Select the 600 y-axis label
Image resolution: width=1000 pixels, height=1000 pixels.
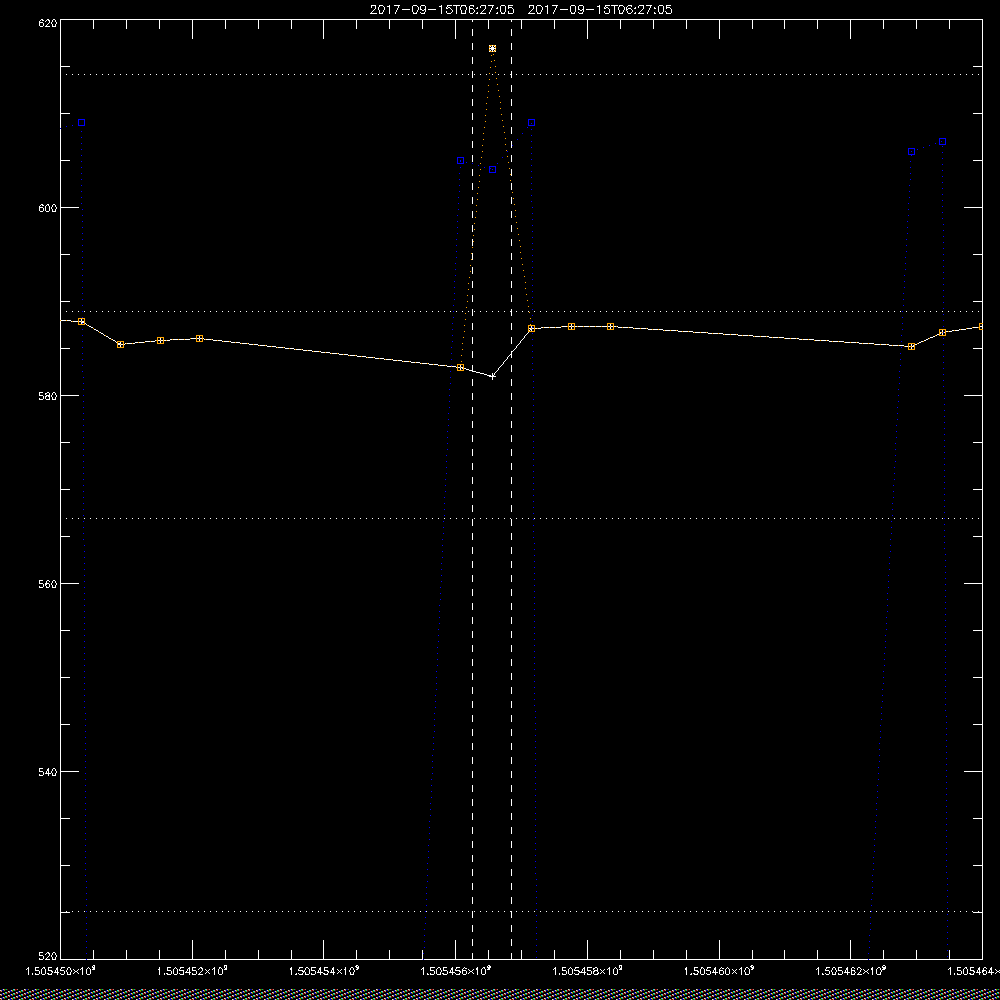pyautogui.click(x=48, y=208)
